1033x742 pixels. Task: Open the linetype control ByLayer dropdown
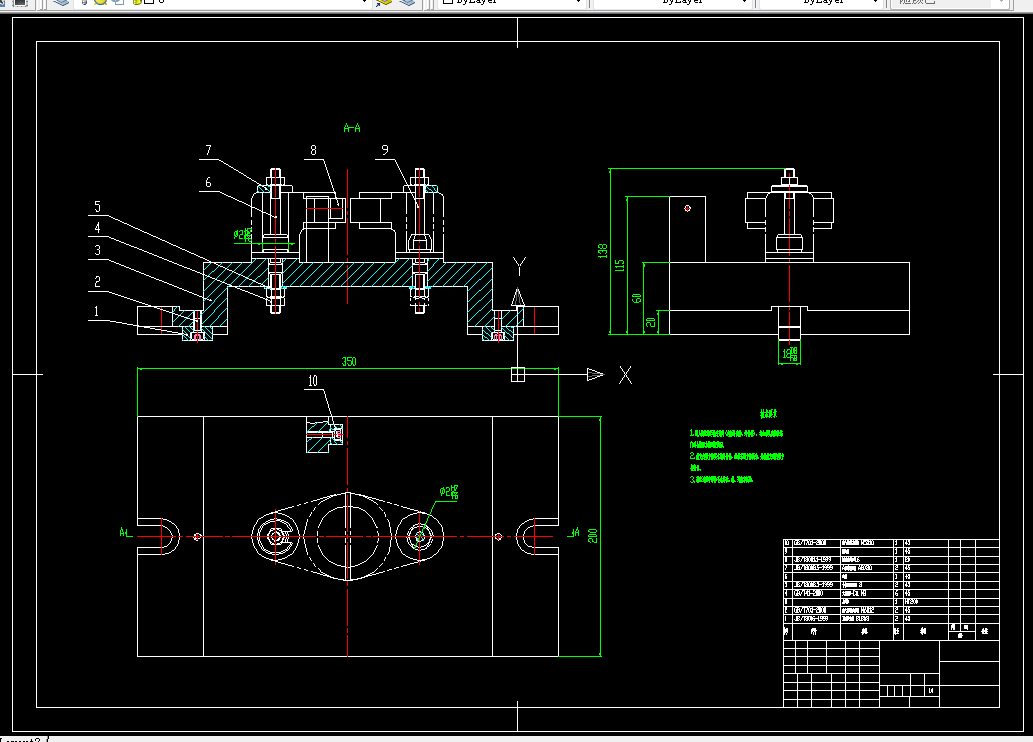point(673,2)
